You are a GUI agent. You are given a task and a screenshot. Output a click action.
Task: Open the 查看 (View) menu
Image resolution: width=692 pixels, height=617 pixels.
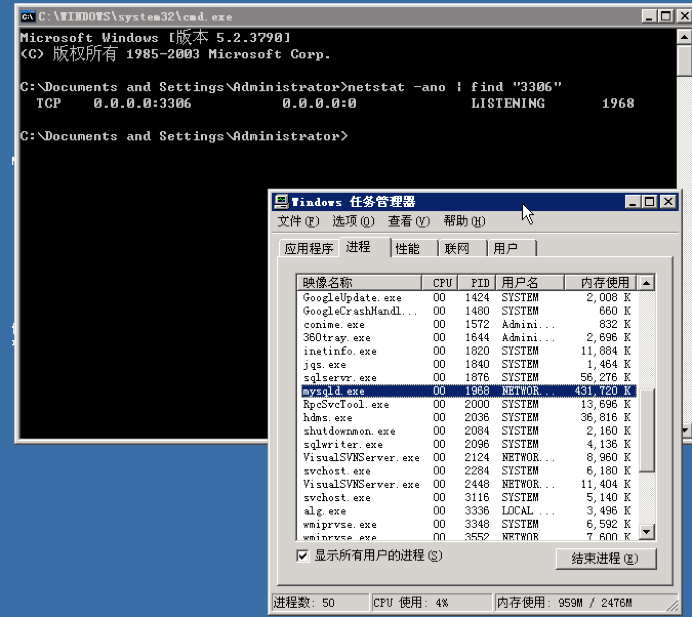pyautogui.click(x=408, y=221)
